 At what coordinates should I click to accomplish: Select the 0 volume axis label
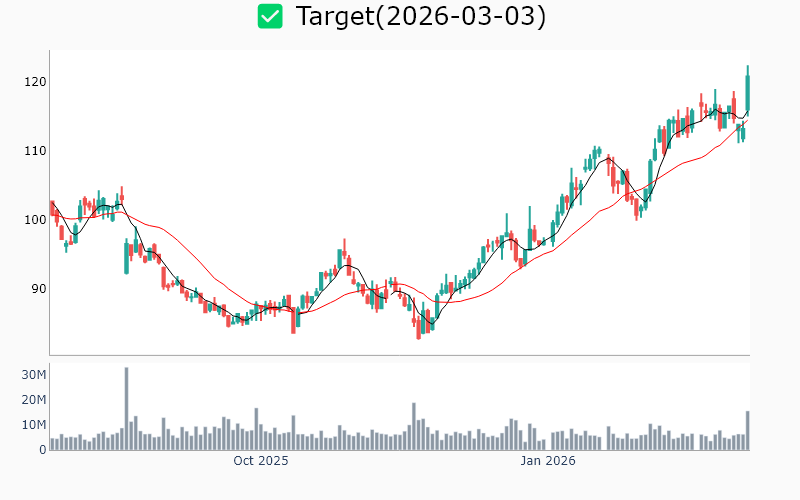click(43, 450)
